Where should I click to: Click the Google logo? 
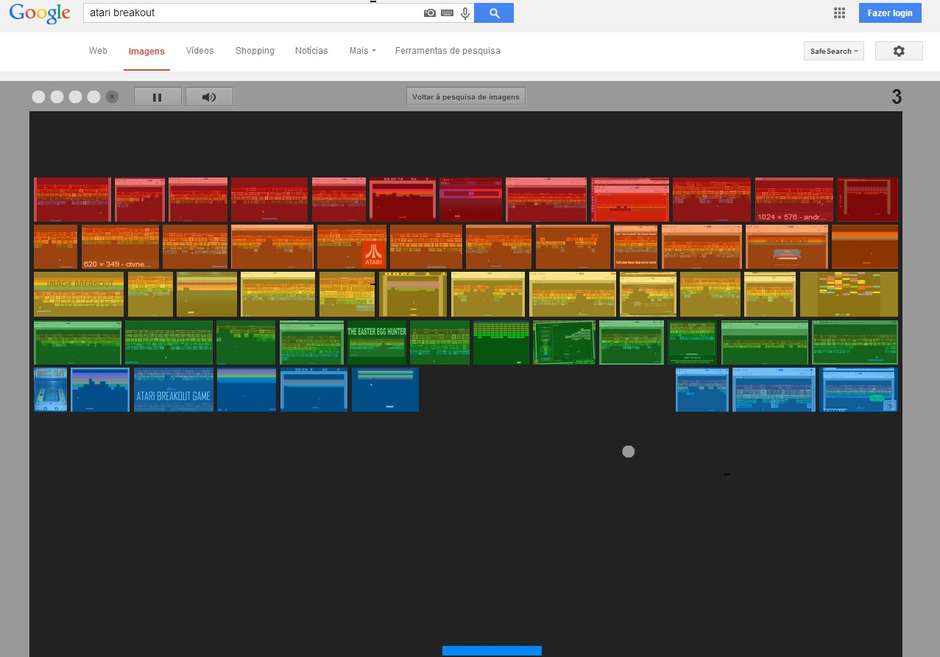point(40,13)
